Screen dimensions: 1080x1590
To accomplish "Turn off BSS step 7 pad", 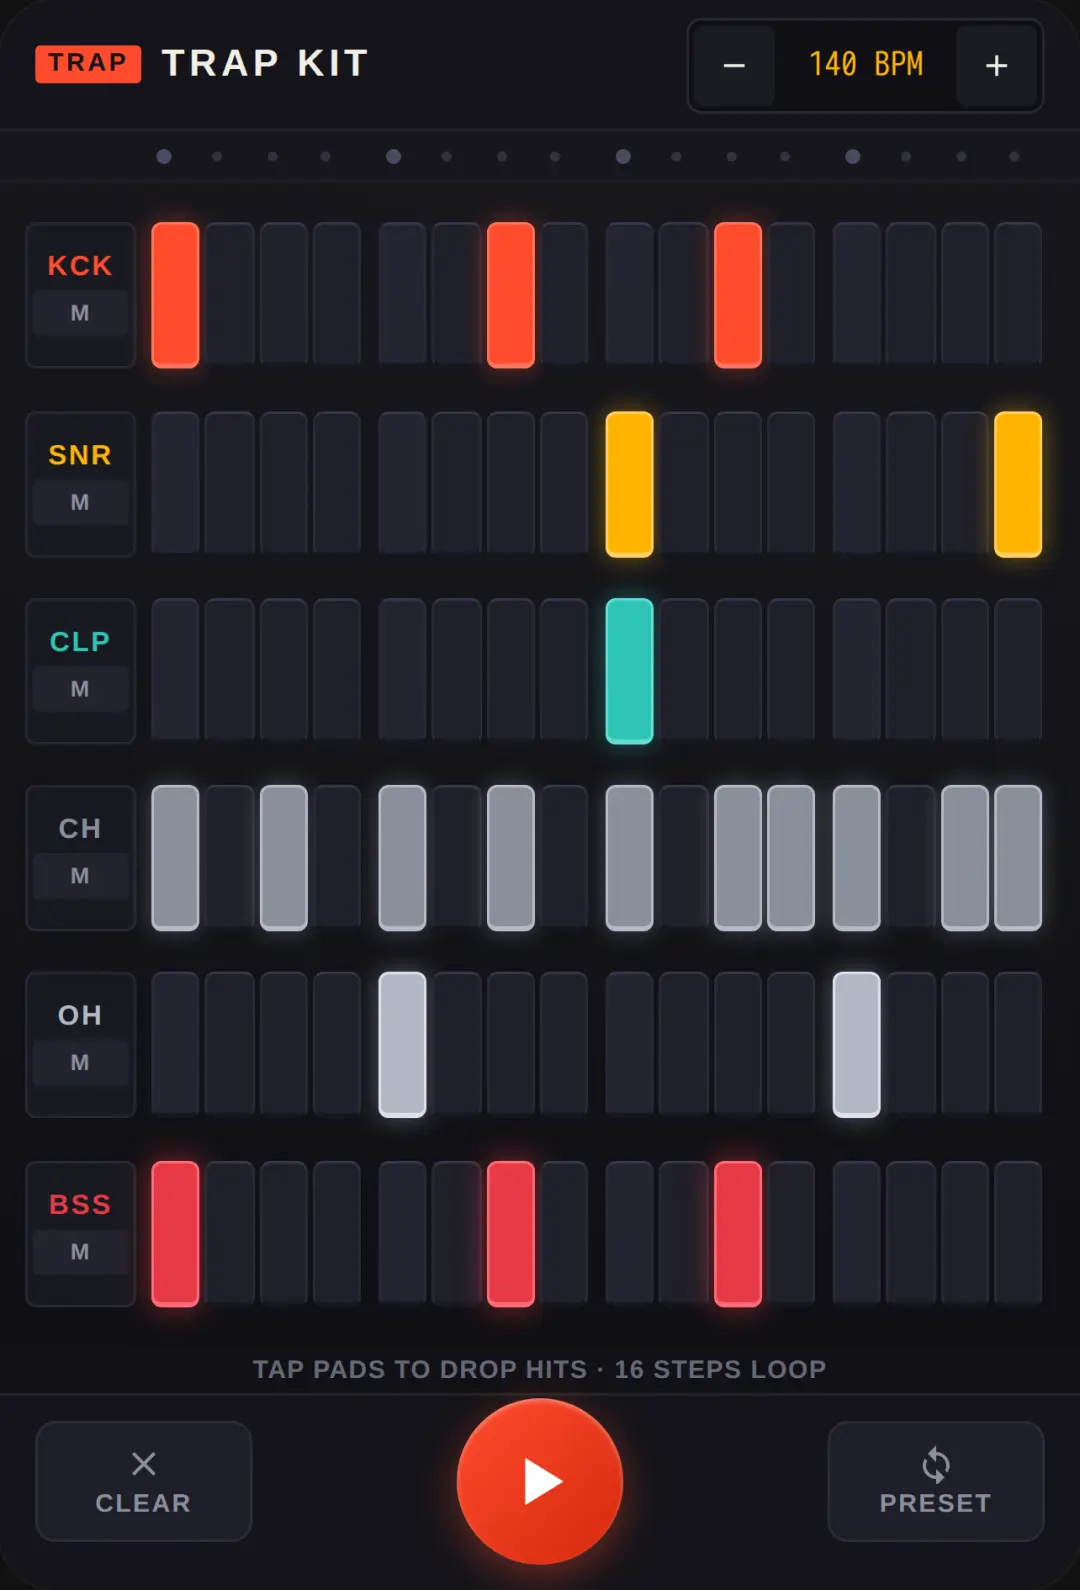I will 511,1234.
